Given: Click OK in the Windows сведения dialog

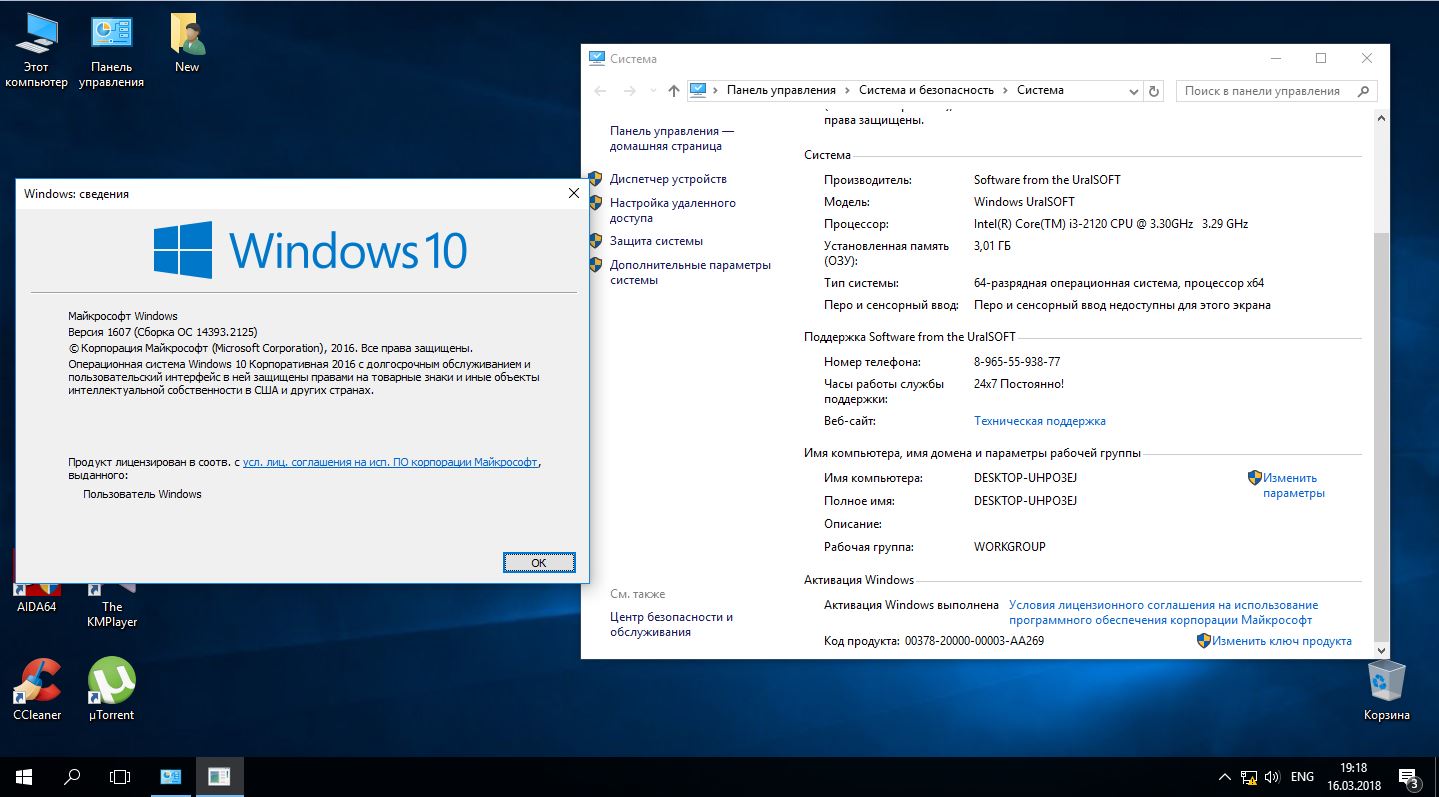Looking at the screenshot, I should [539, 562].
